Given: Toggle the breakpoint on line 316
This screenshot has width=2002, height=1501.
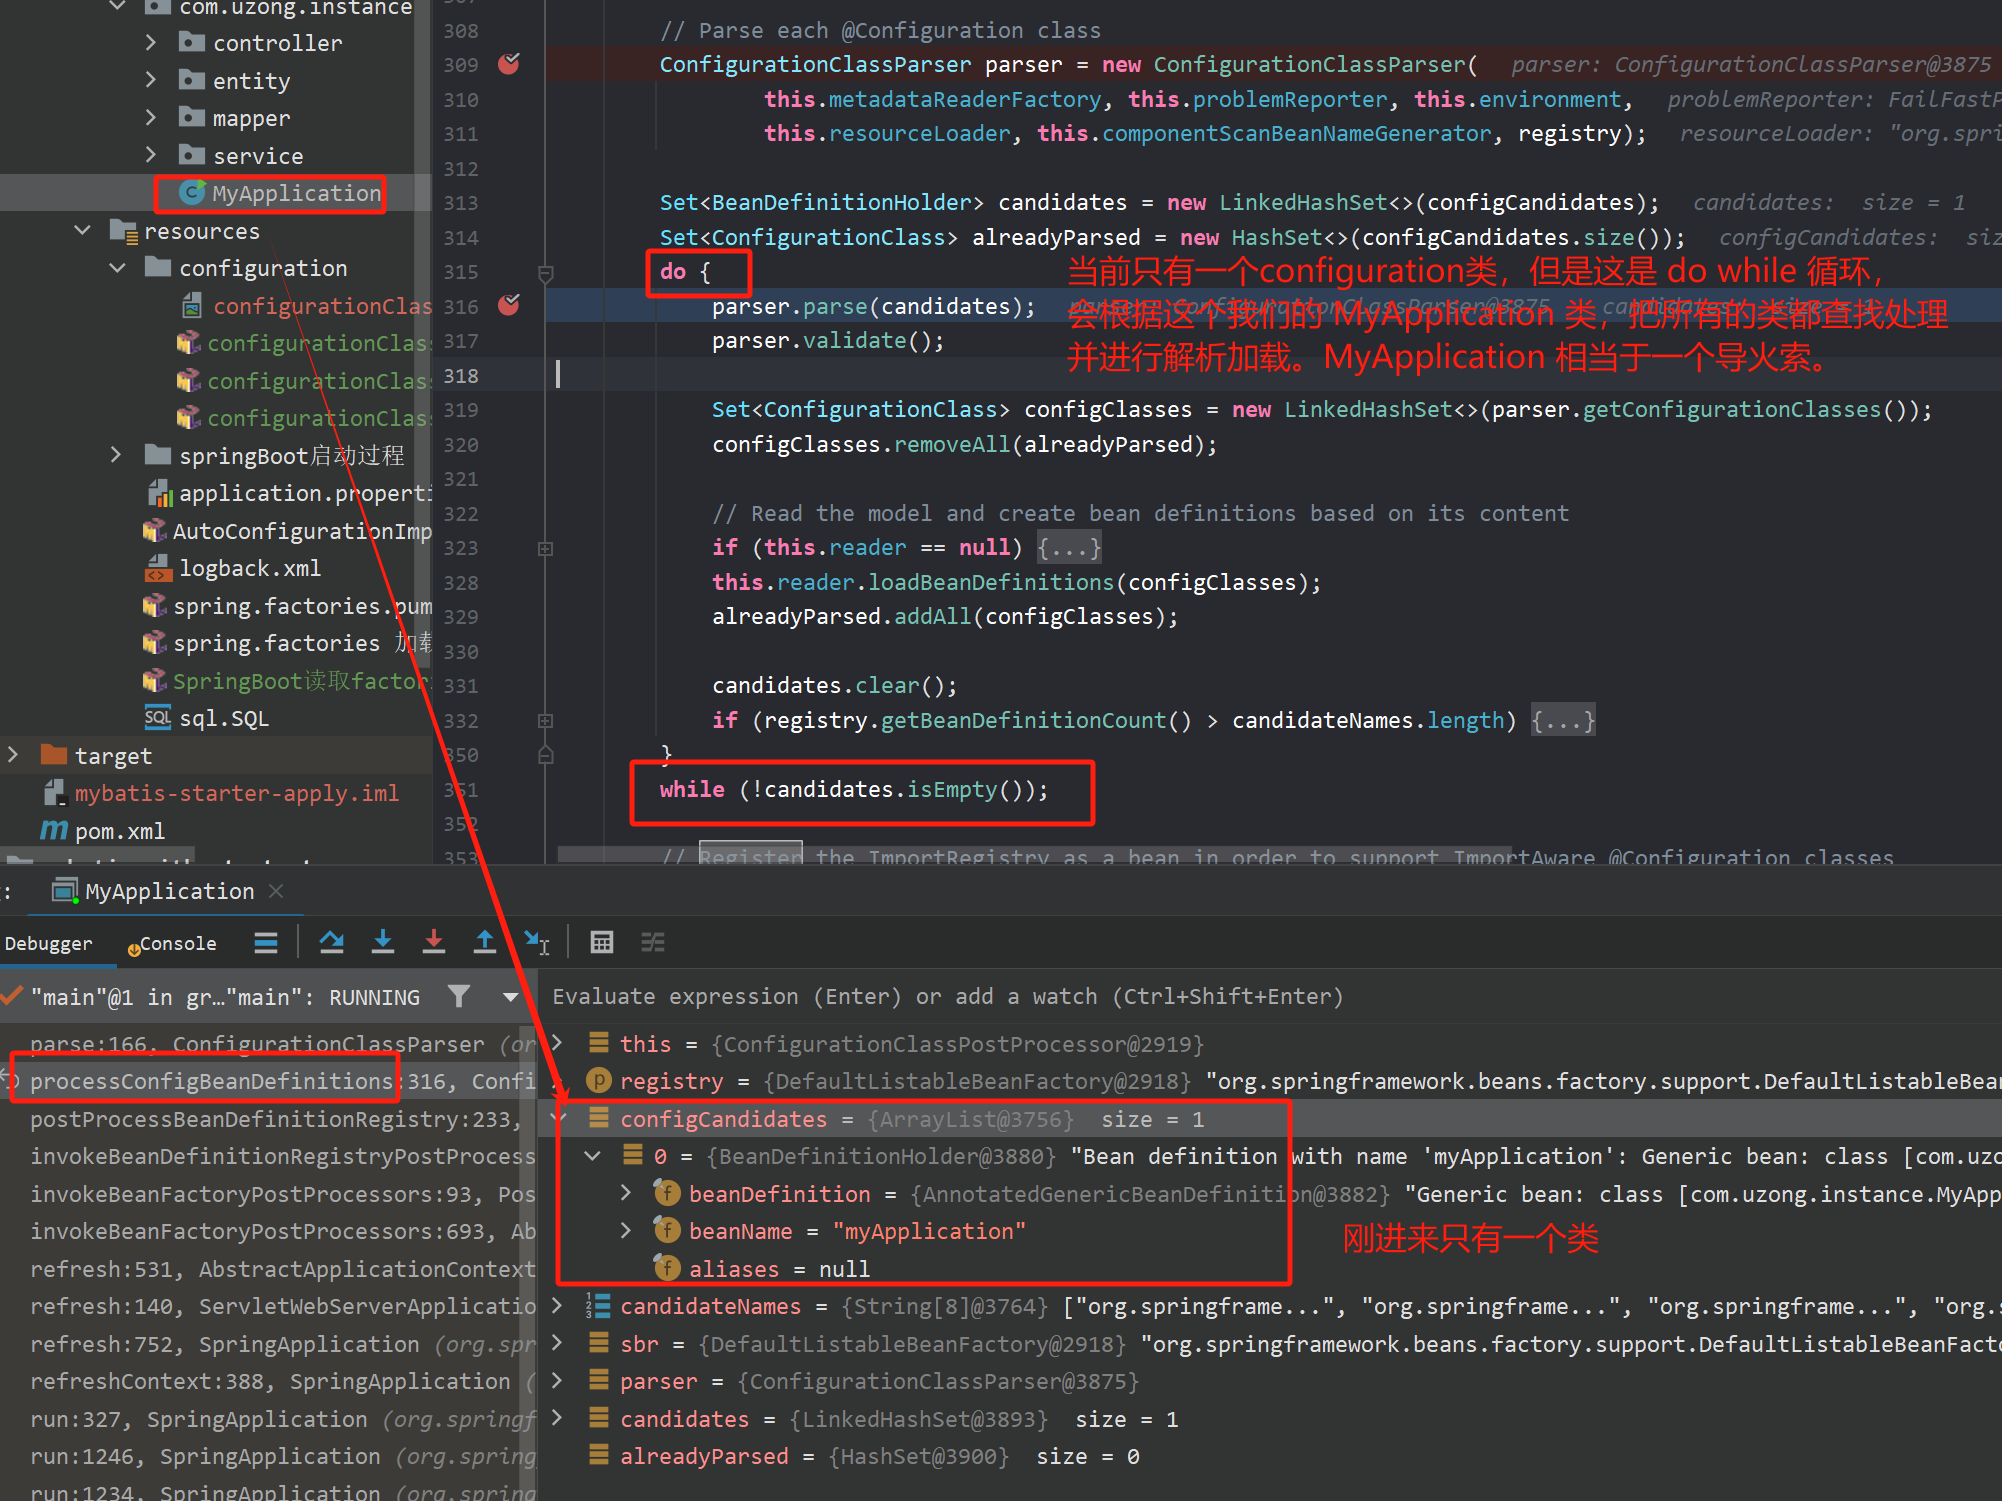Looking at the screenshot, I should (x=509, y=305).
